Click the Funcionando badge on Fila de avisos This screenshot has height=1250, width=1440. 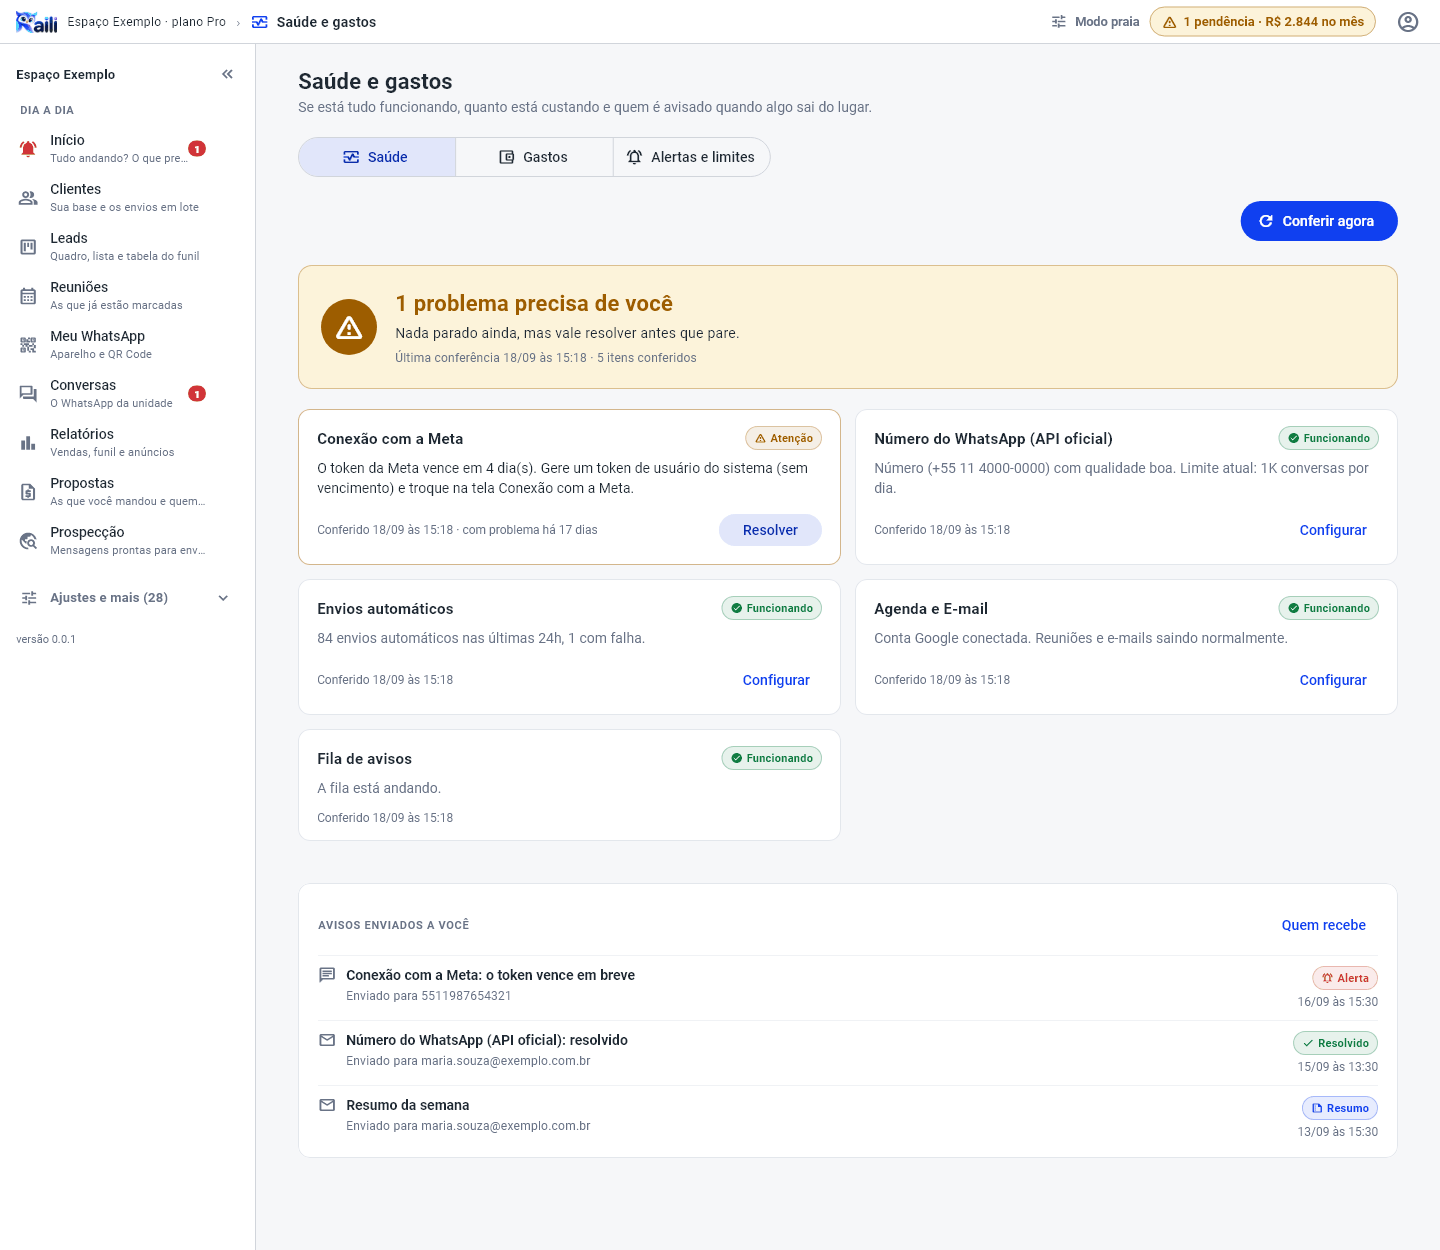[x=772, y=758]
